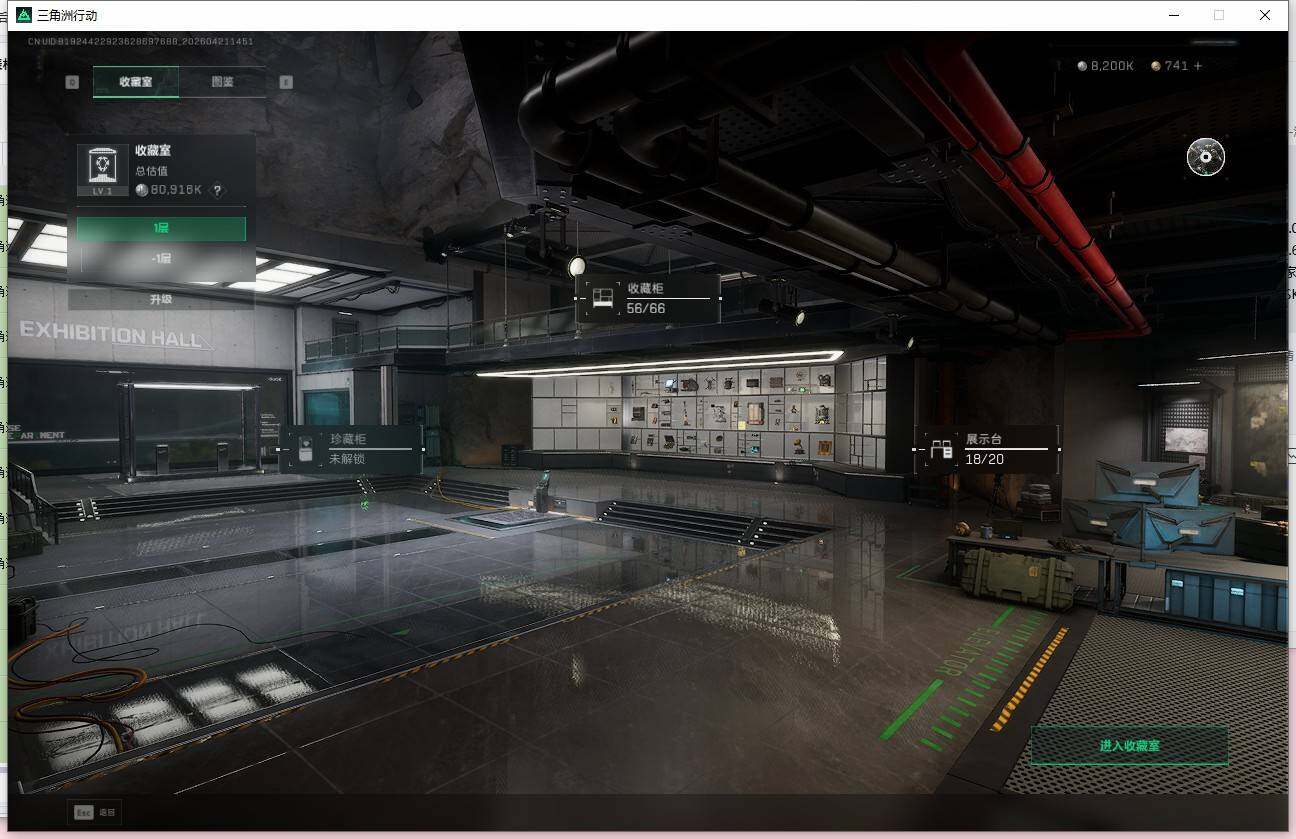Add more currency with plus button
The width and height of the screenshot is (1296, 839).
[x=1198, y=66]
